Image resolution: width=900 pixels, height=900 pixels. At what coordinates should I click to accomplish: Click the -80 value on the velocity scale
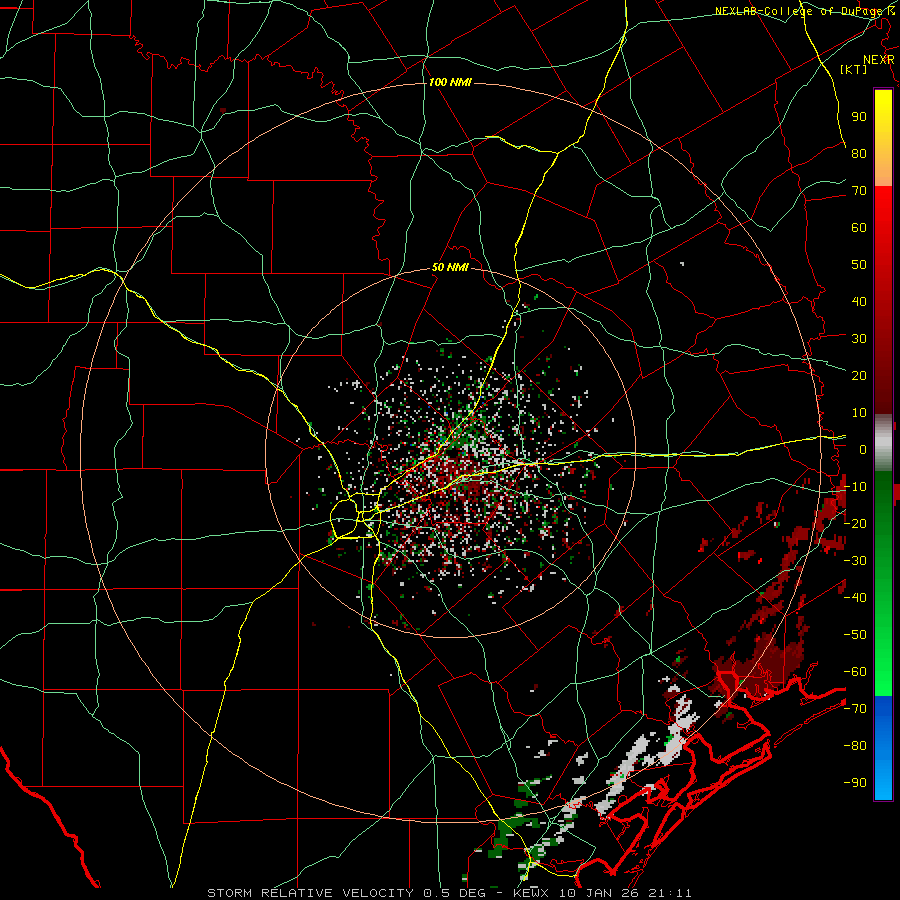pyautogui.click(x=855, y=746)
